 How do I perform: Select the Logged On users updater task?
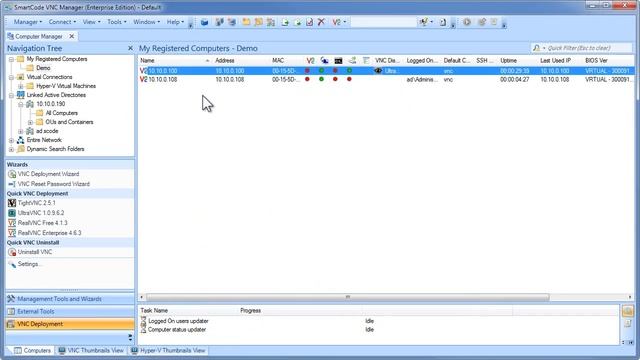[178, 321]
